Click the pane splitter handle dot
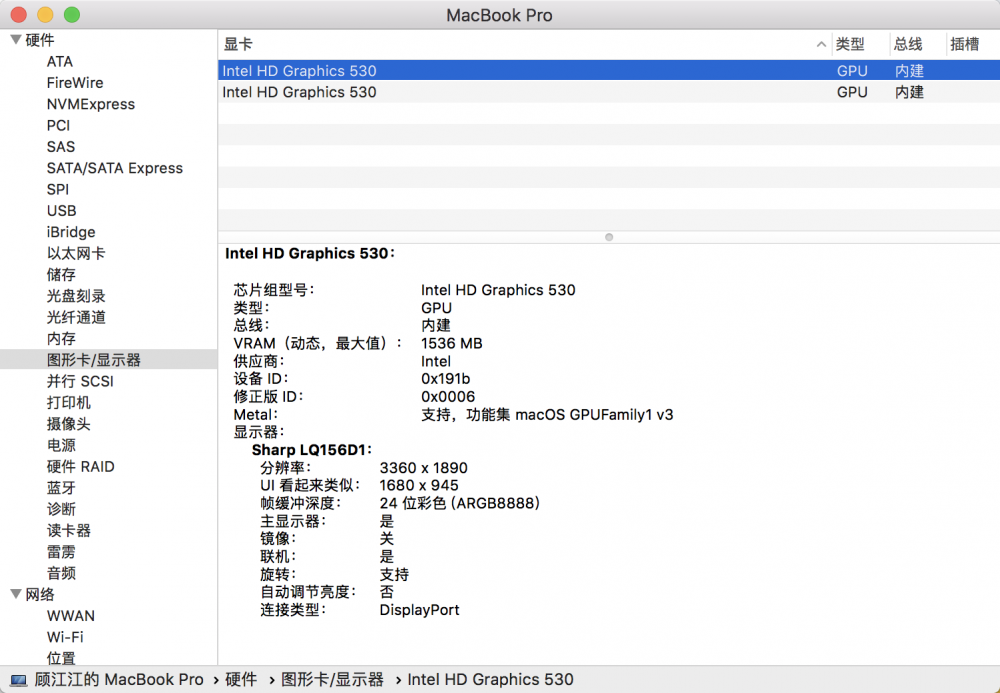Image resolution: width=1000 pixels, height=693 pixels. tap(609, 237)
